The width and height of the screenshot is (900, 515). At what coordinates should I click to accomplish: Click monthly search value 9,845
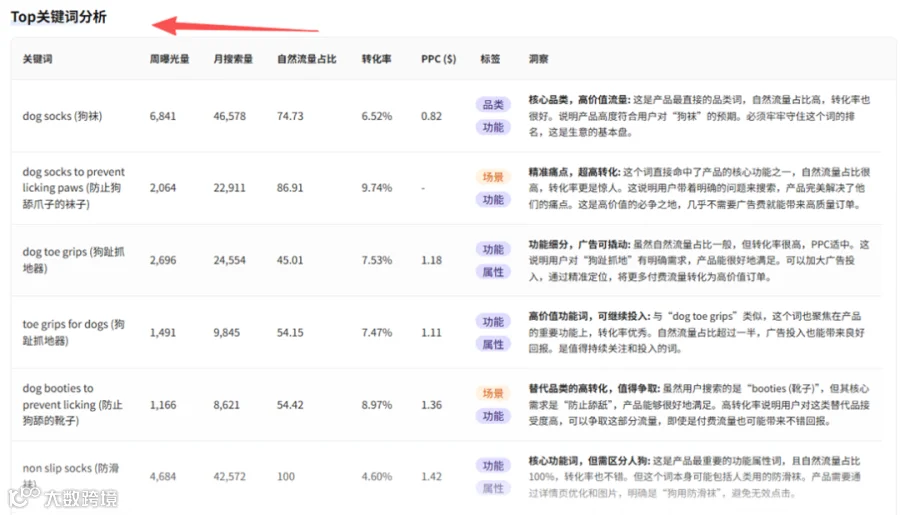(227, 332)
